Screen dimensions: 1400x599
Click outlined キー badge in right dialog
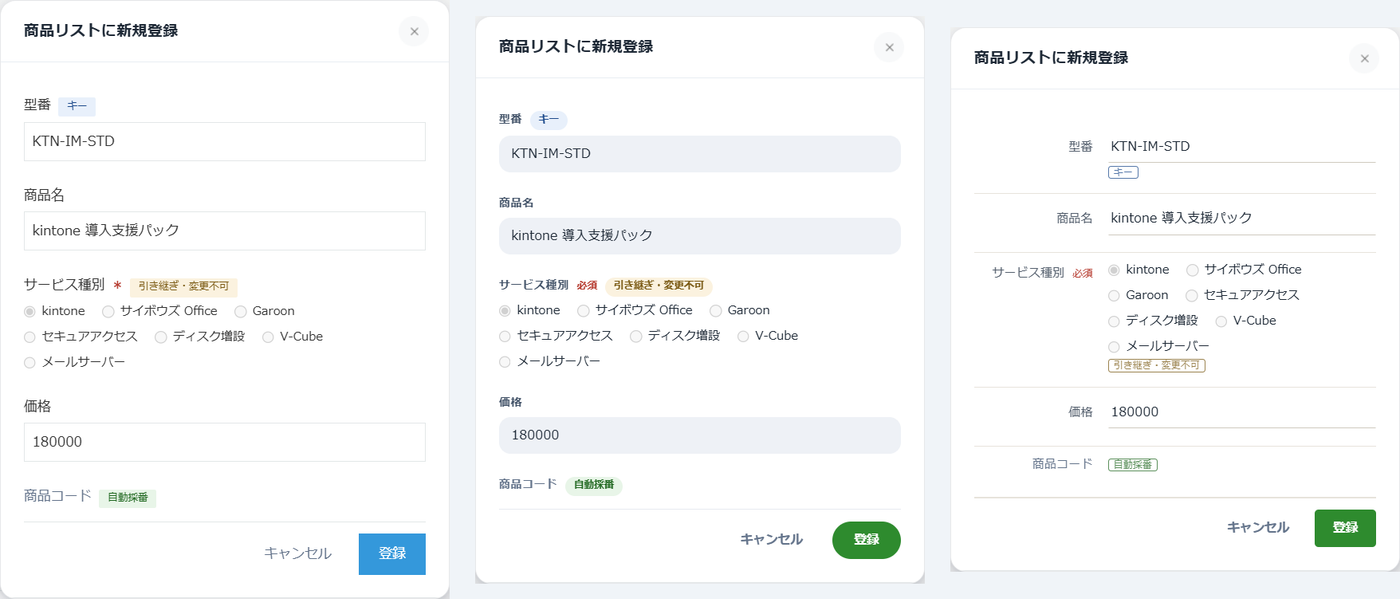point(1124,173)
